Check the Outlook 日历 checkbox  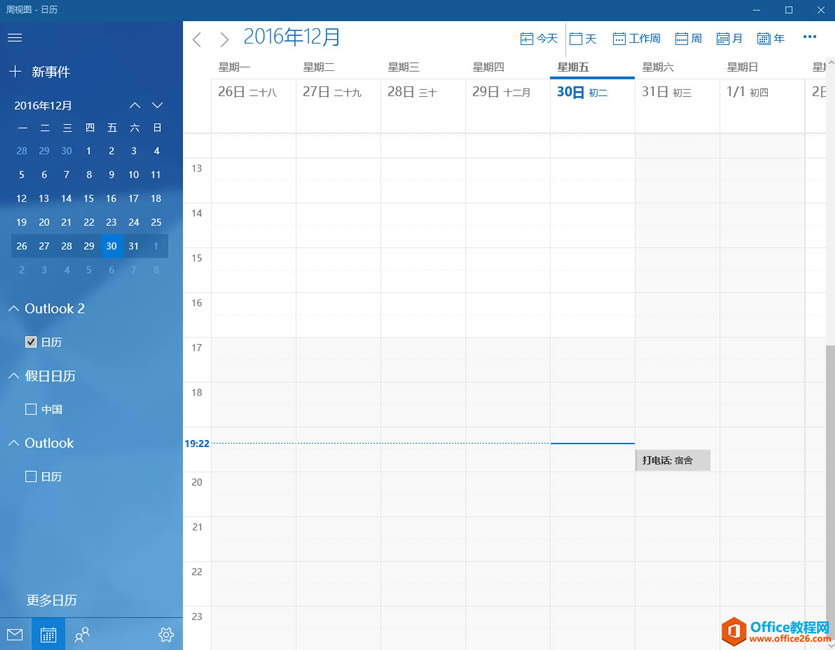tap(31, 477)
